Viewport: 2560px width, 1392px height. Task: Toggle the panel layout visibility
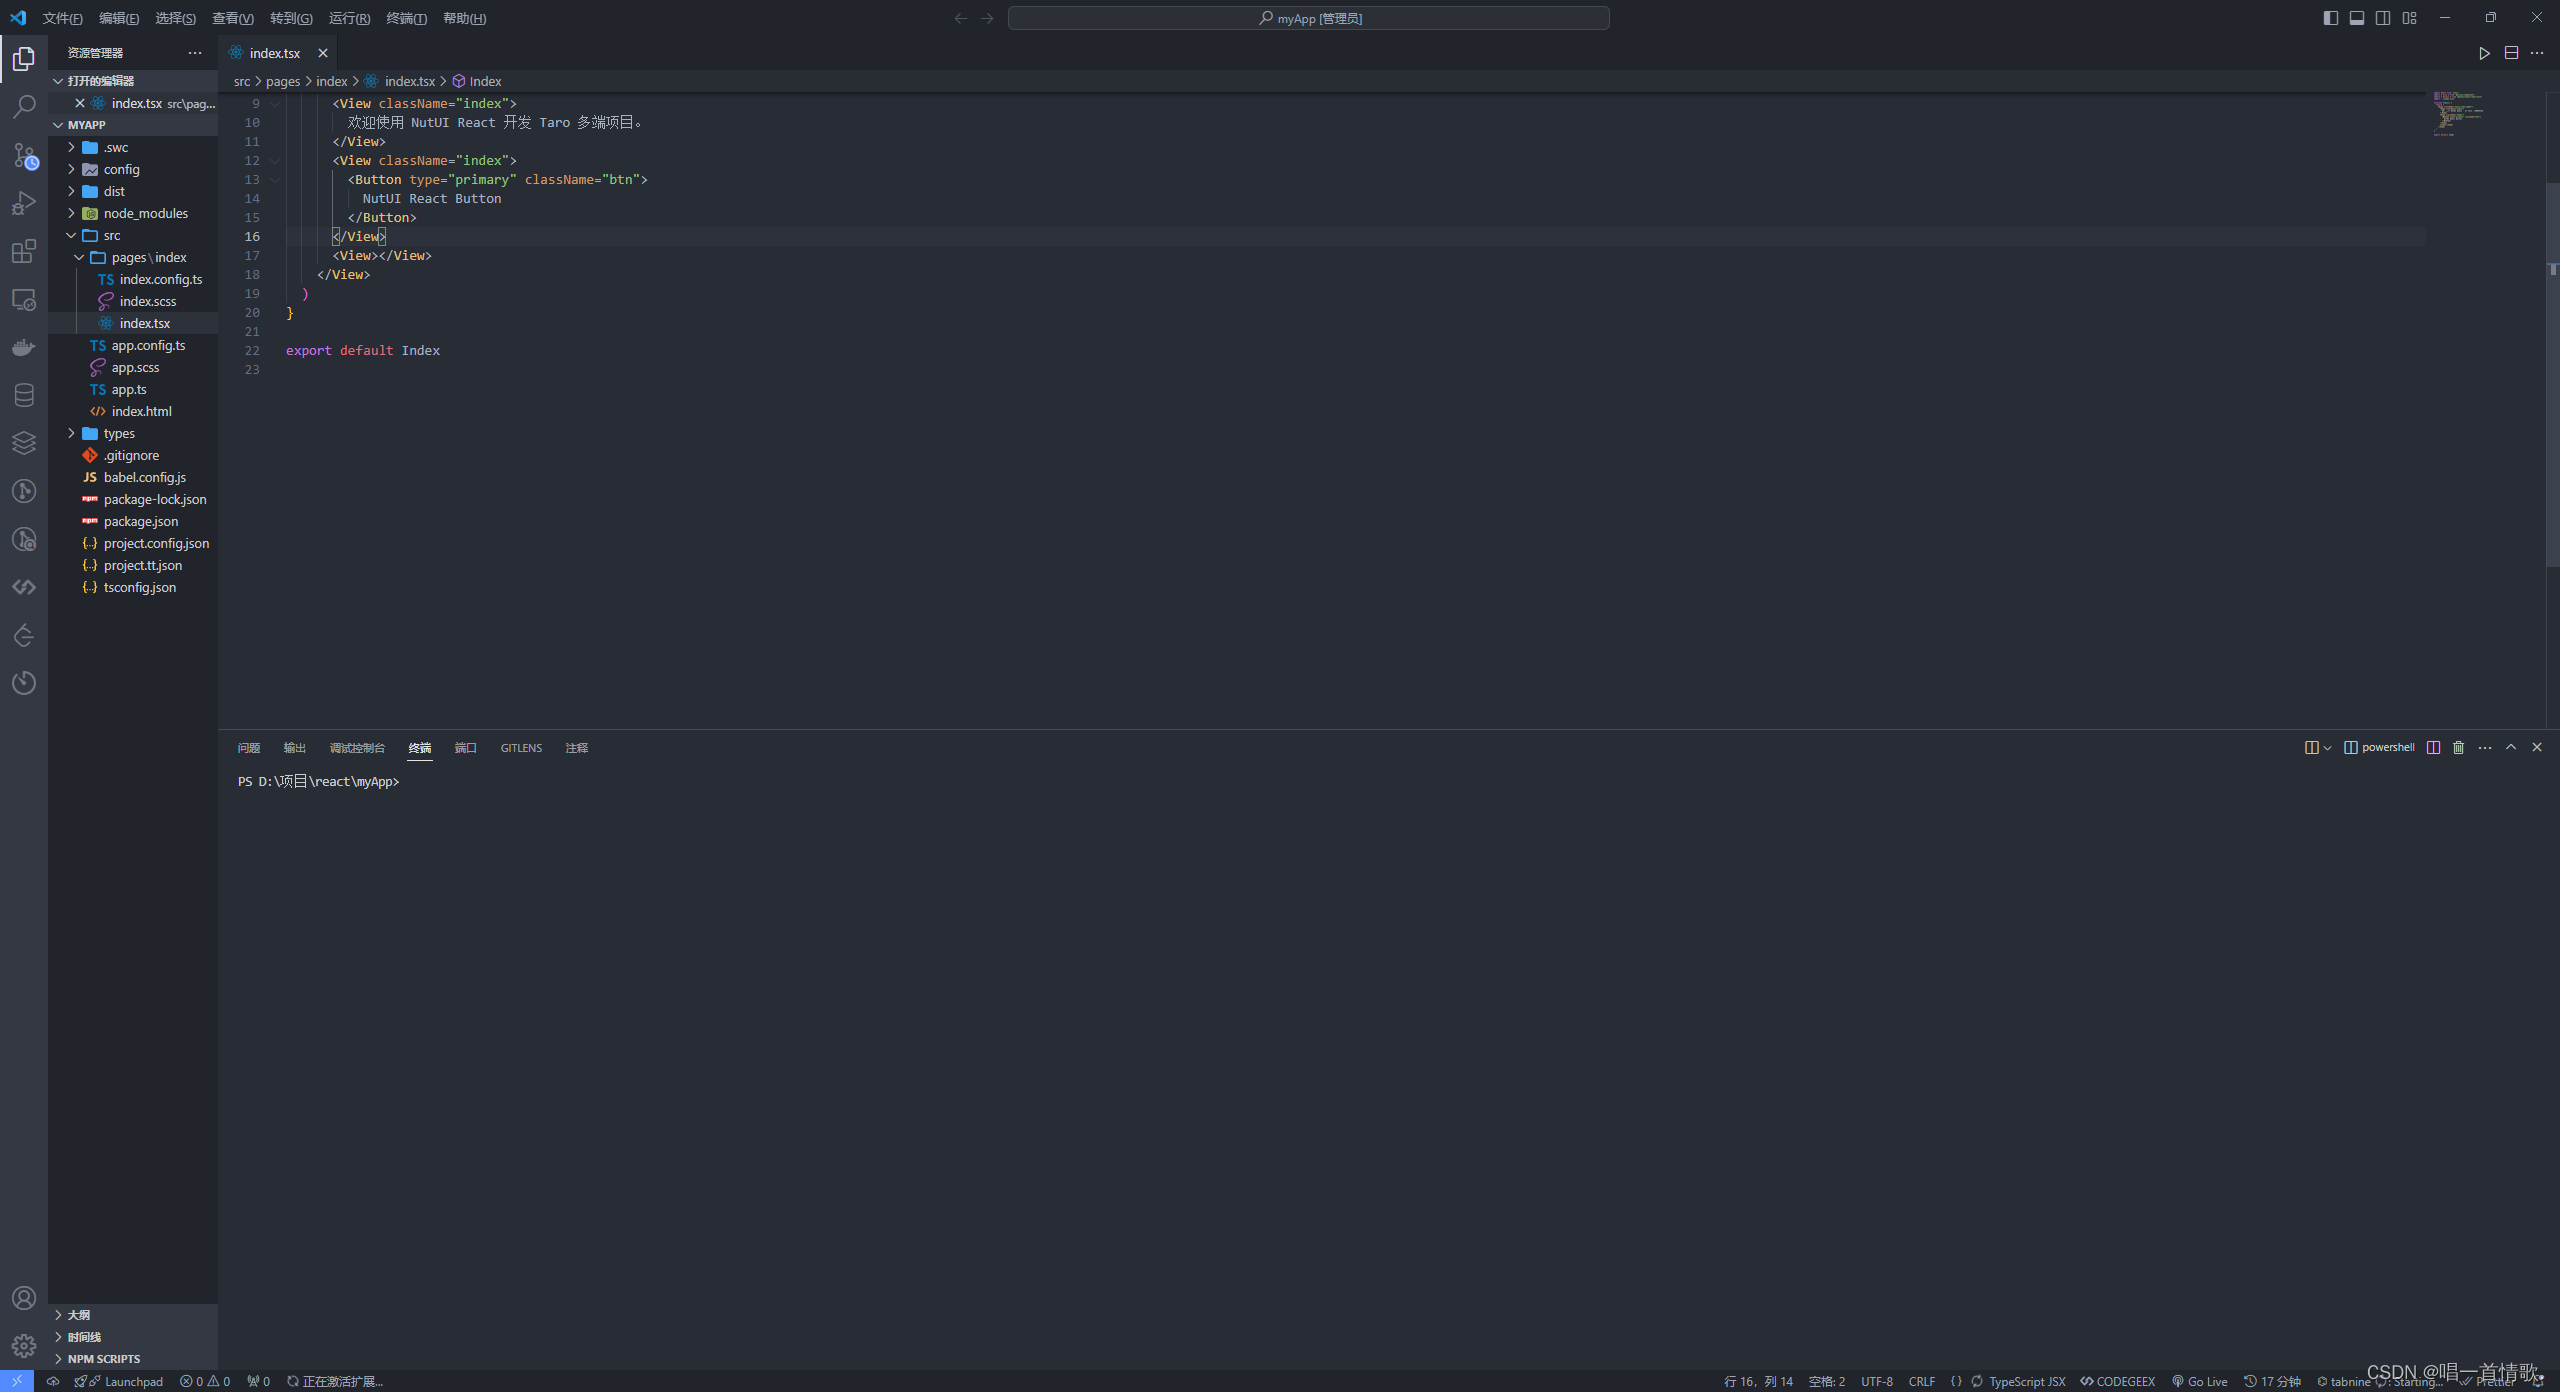(2356, 17)
